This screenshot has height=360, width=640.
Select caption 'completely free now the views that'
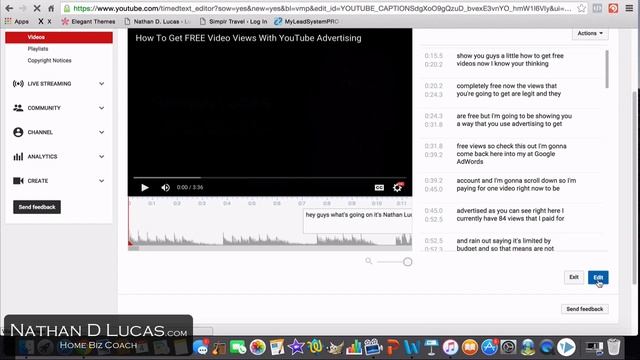pos(509,90)
